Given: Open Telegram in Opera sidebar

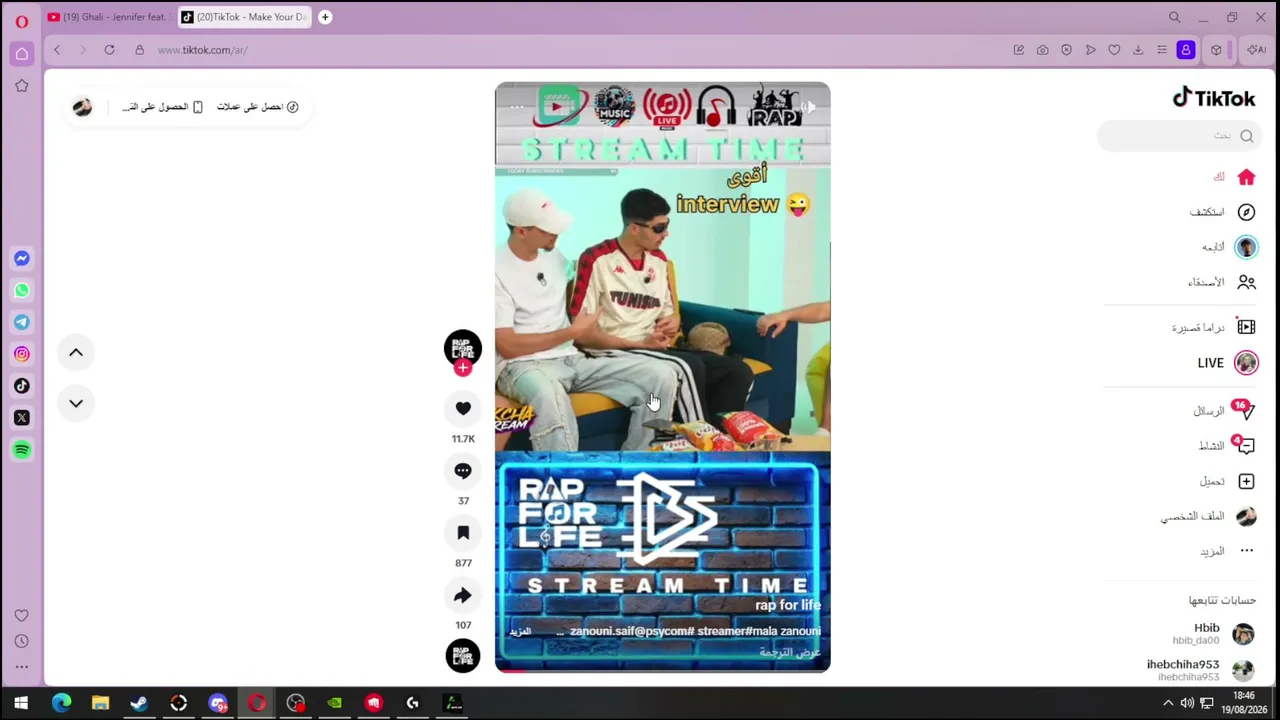Looking at the screenshot, I should 21,322.
